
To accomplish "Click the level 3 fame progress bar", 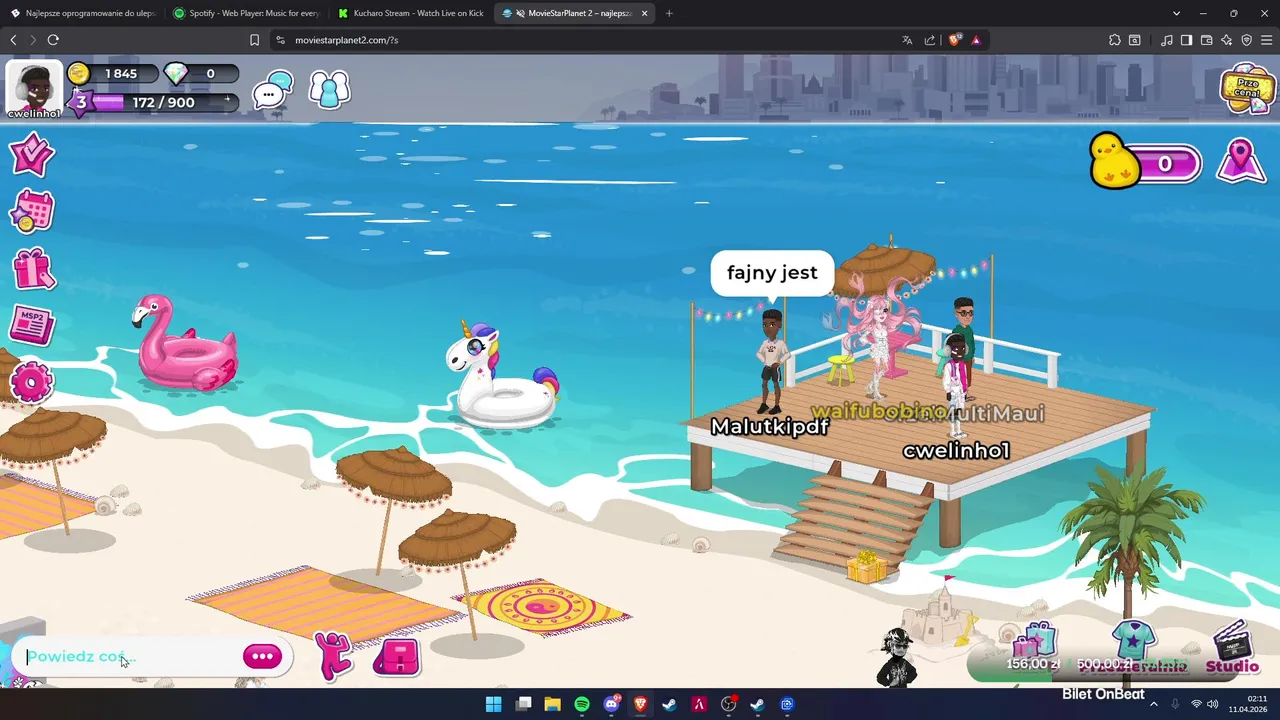I will click(154, 102).
